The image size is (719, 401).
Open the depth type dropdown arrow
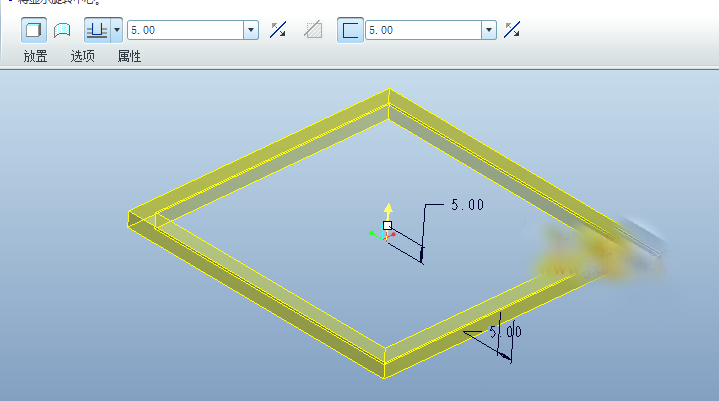coord(117,30)
